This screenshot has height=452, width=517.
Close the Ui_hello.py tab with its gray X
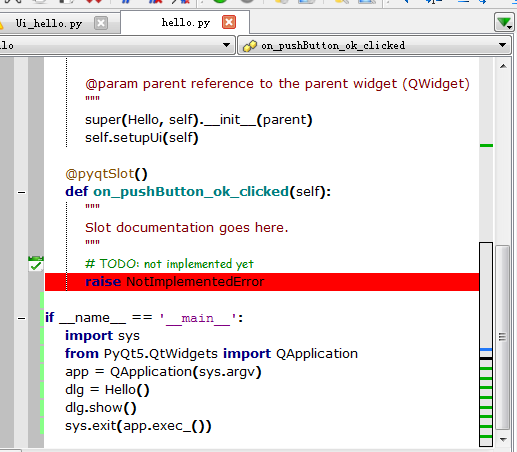(x=101, y=23)
